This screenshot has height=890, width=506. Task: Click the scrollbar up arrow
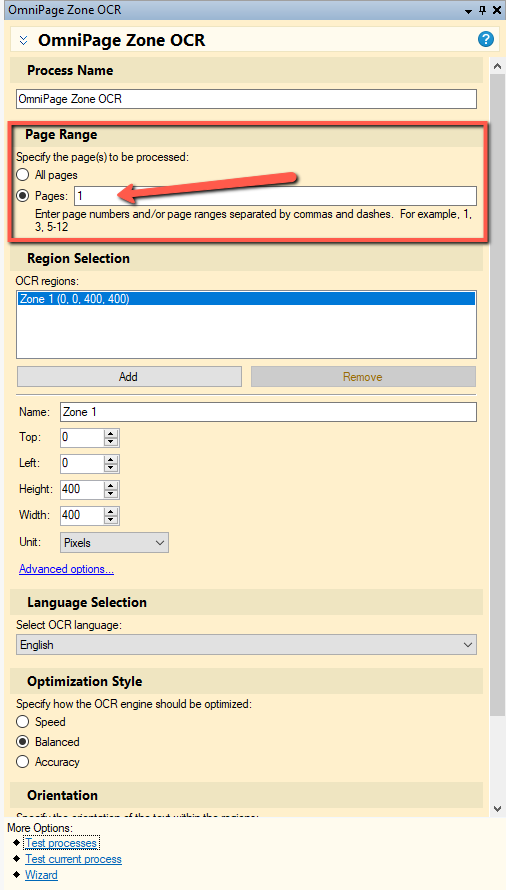[x=497, y=66]
